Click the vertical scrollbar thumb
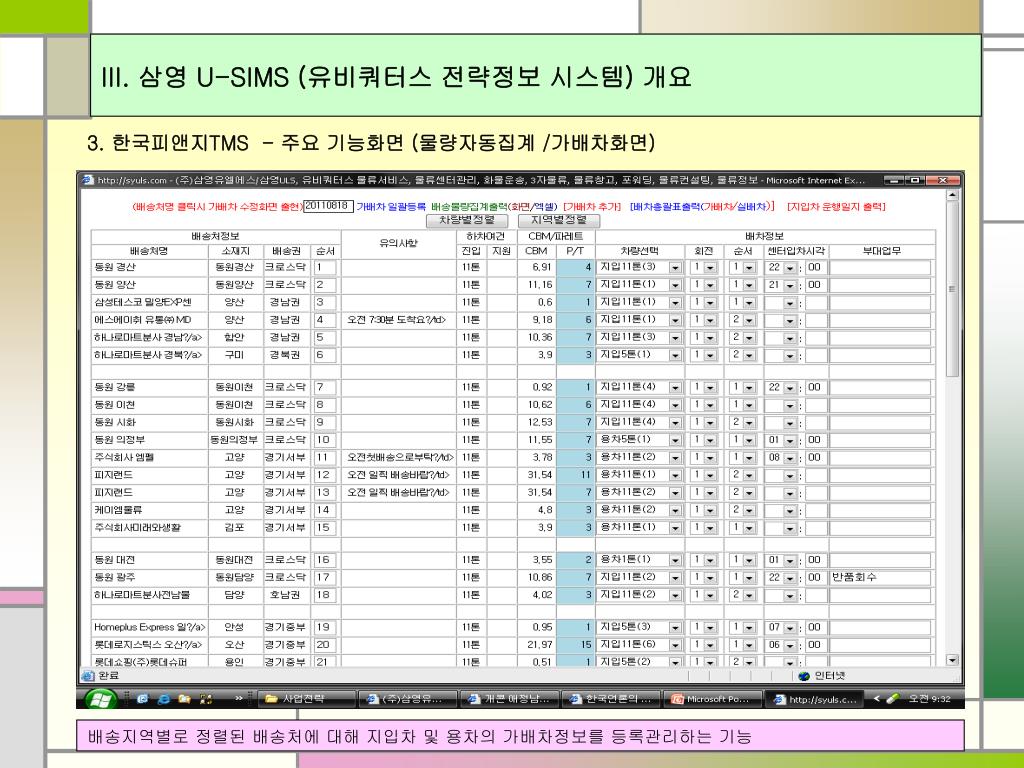Viewport: 1024px width, 768px height. pos(952,288)
